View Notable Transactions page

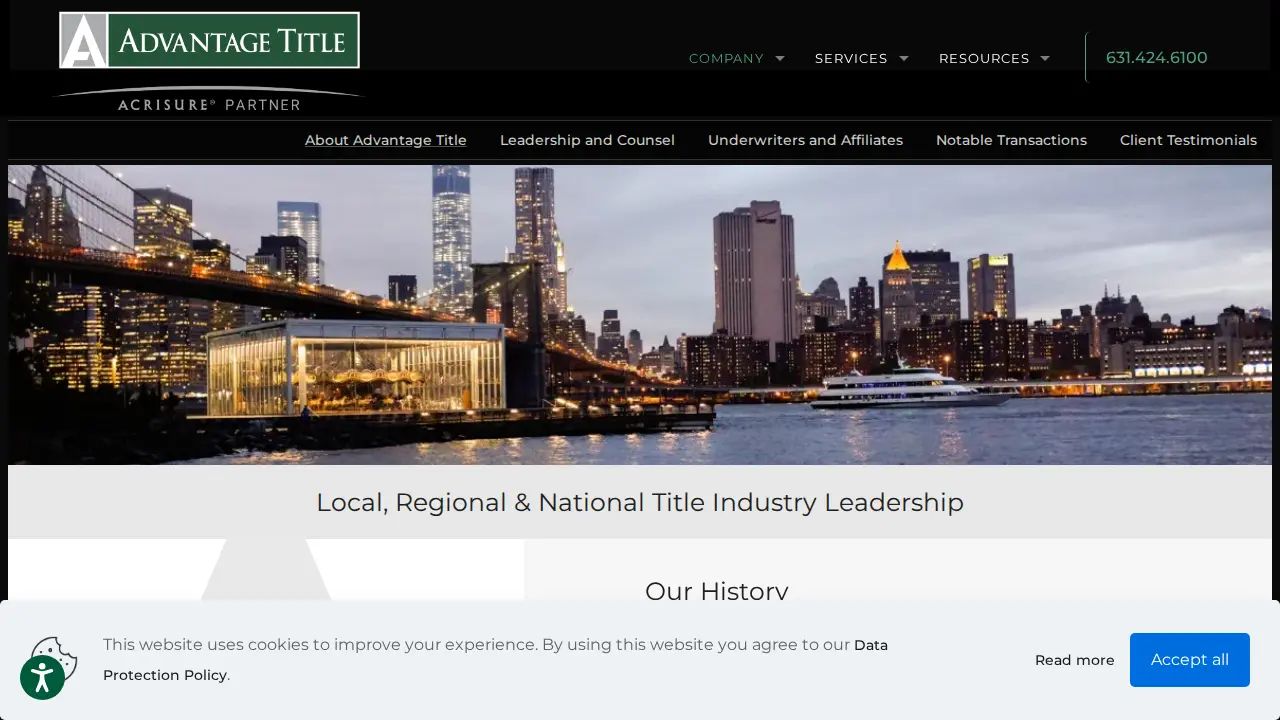tap(1011, 140)
